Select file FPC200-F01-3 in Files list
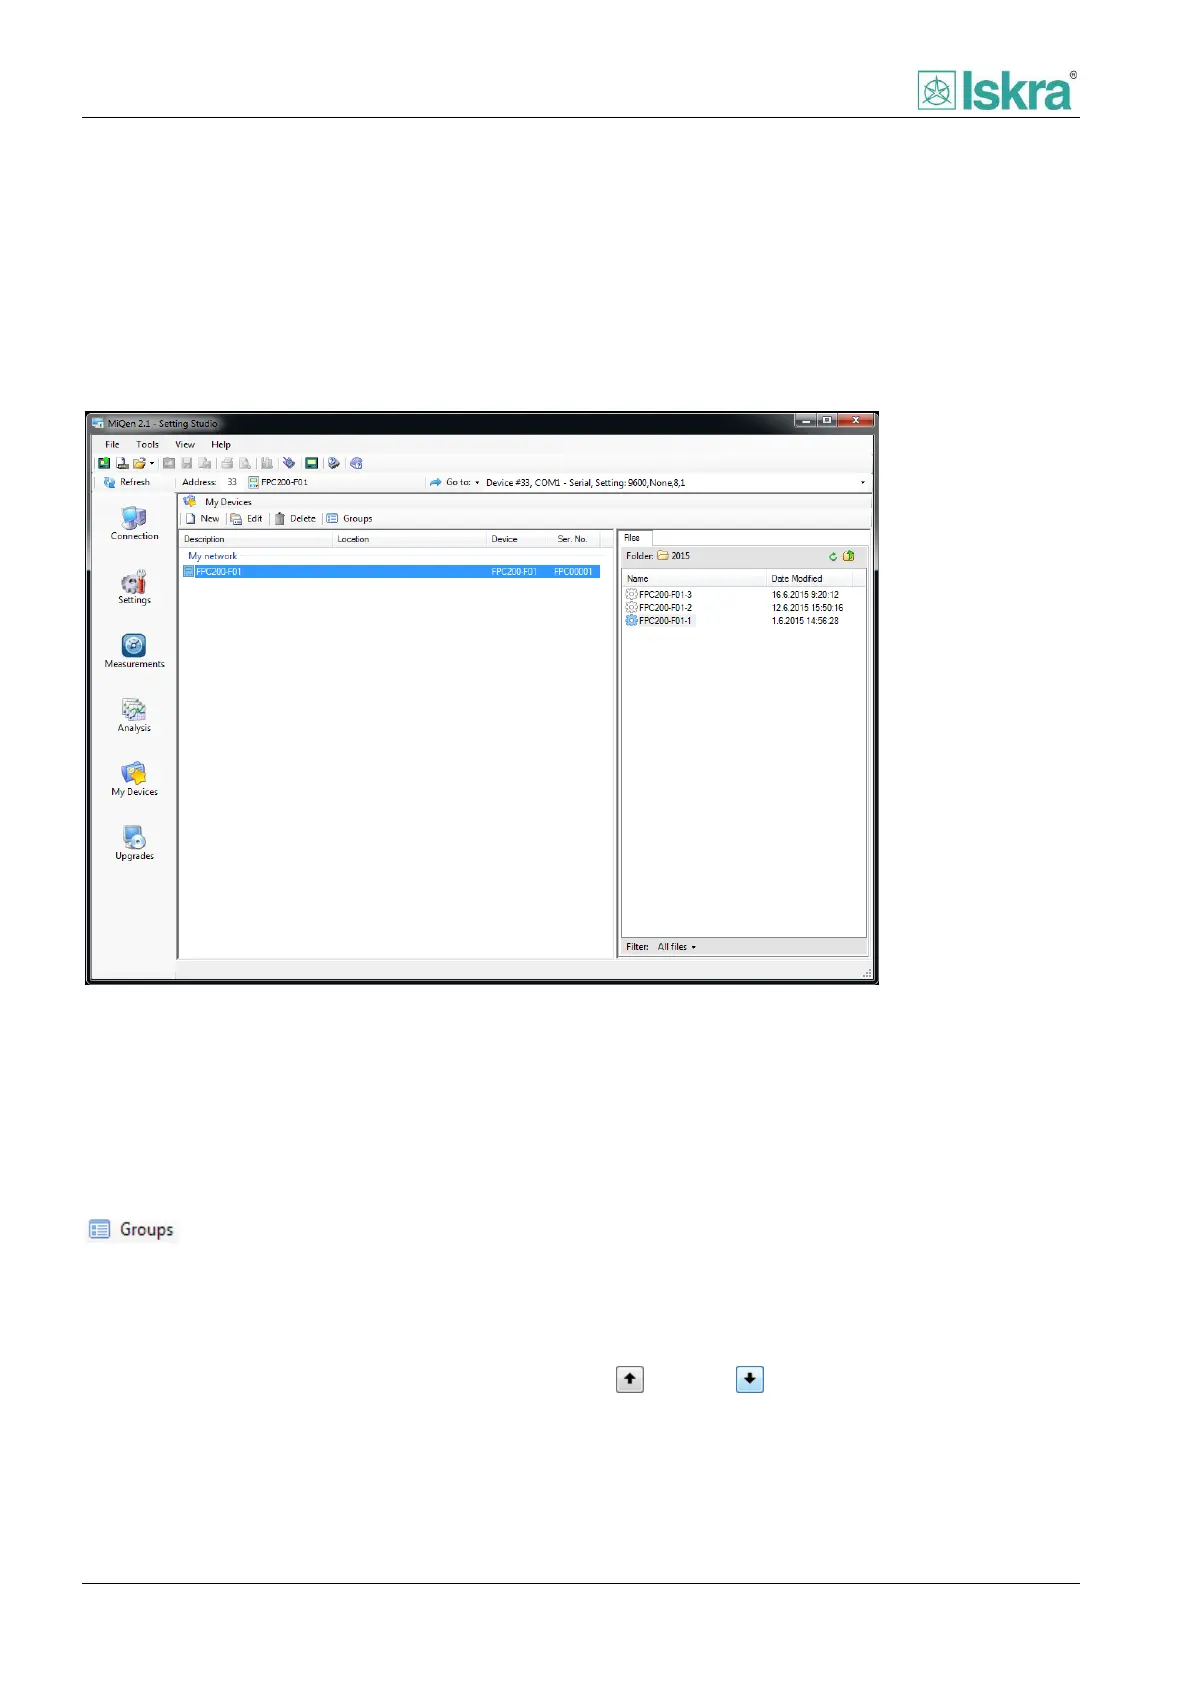The image size is (1191, 1684). tap(665, 595)
